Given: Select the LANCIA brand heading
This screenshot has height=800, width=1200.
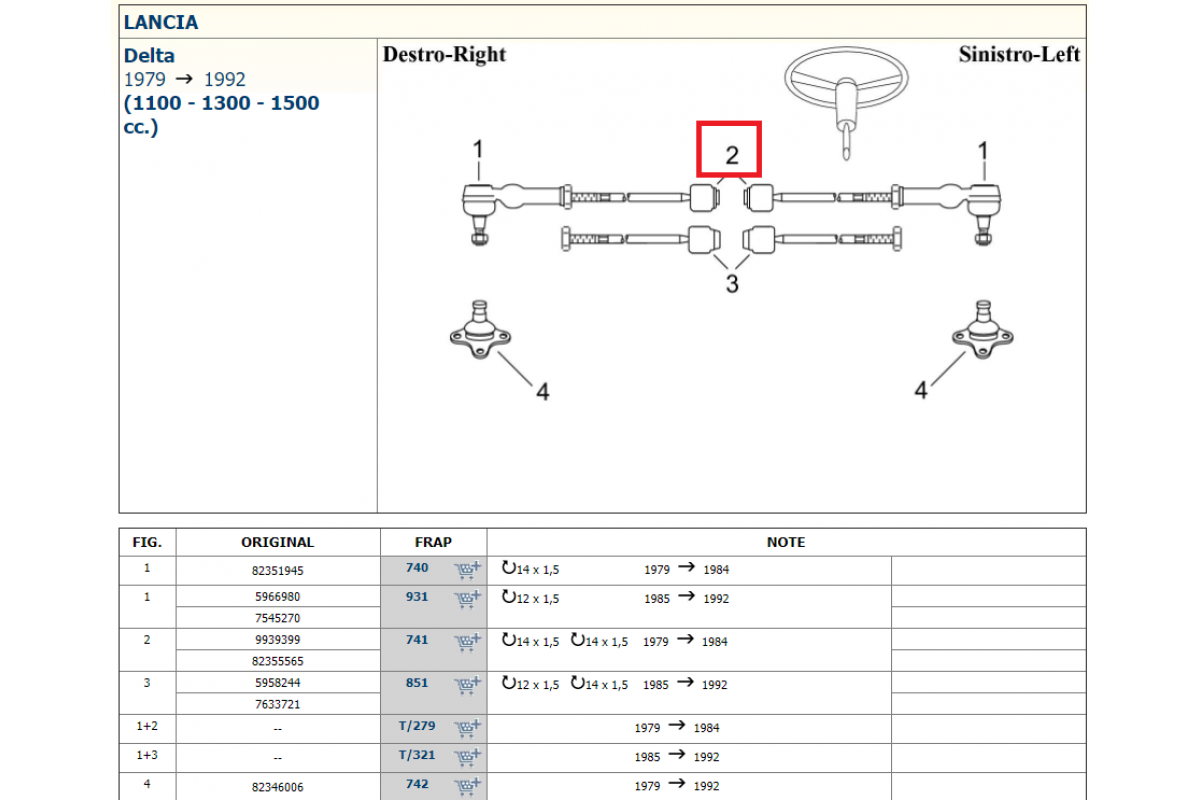Looking at the screenshot, I should click(161, 22).
